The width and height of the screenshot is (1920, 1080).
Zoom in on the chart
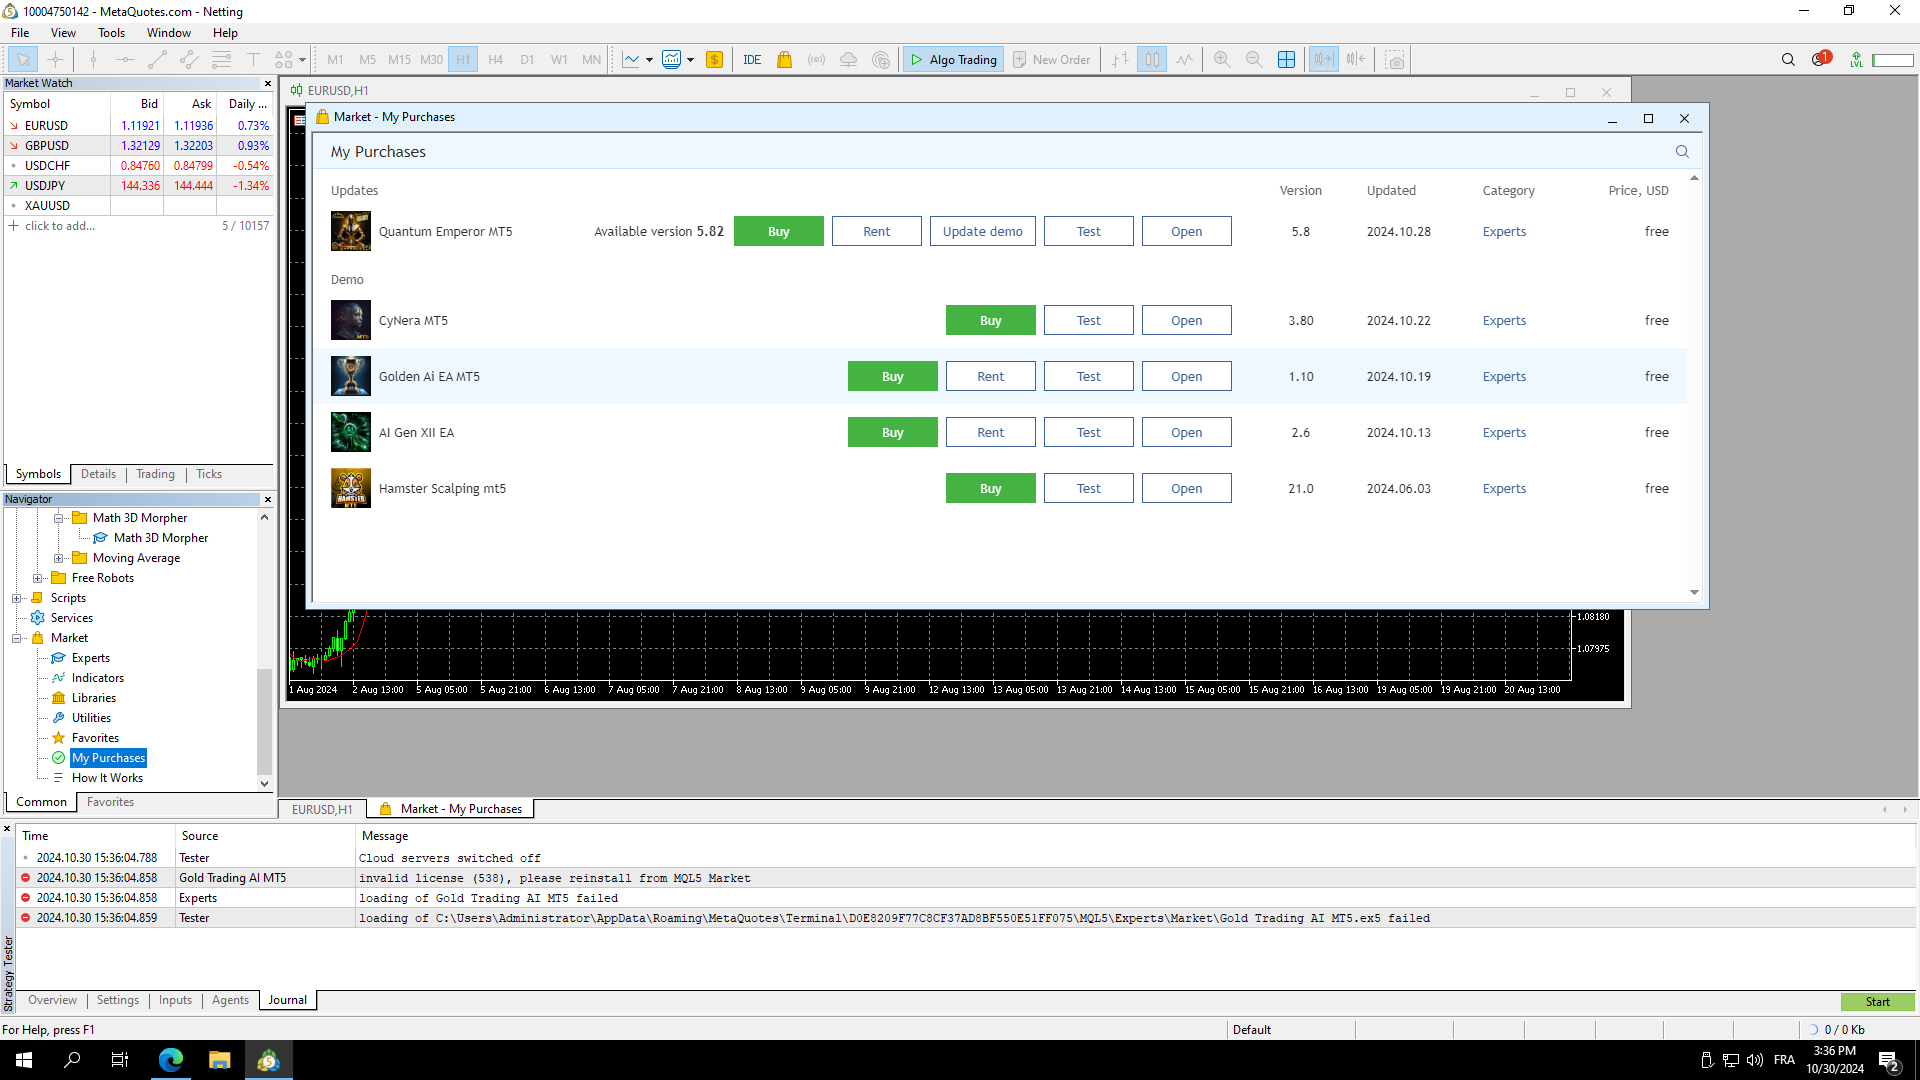click(x=1222, y=60)
